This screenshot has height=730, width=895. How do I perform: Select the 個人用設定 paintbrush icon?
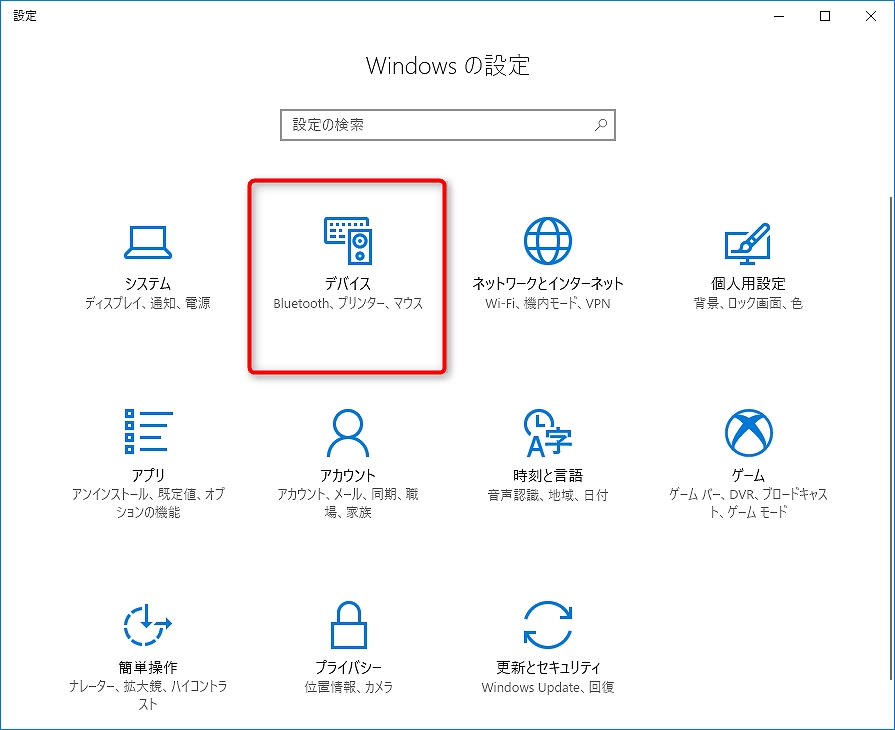[747, 241]
